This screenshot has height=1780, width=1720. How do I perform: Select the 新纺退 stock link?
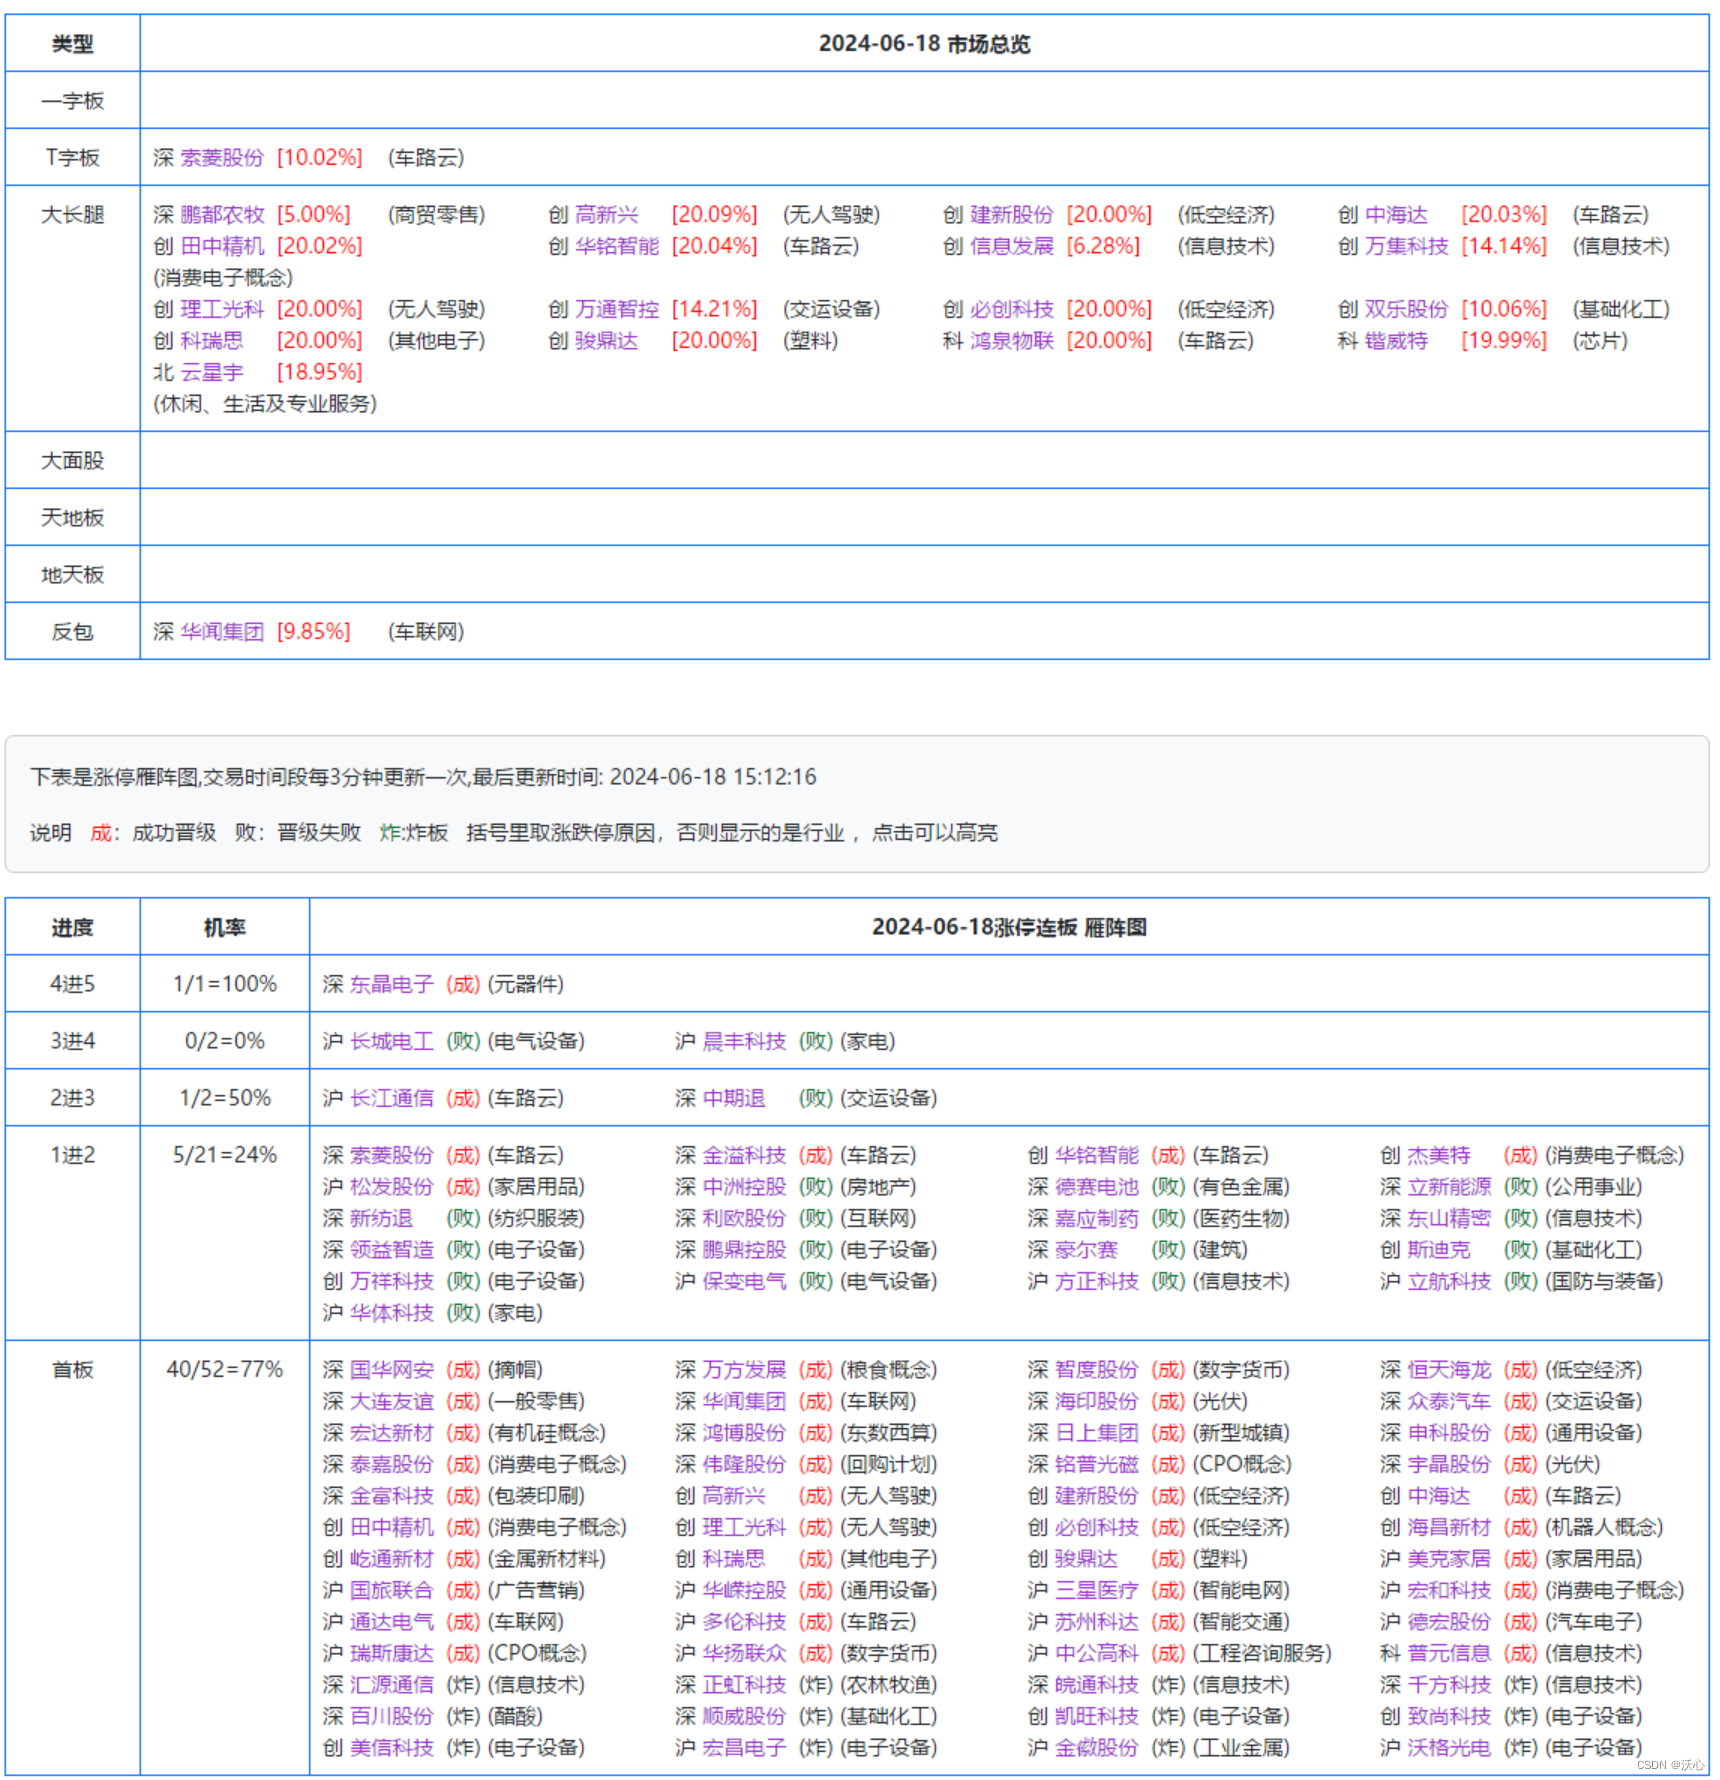[382, 1218]
